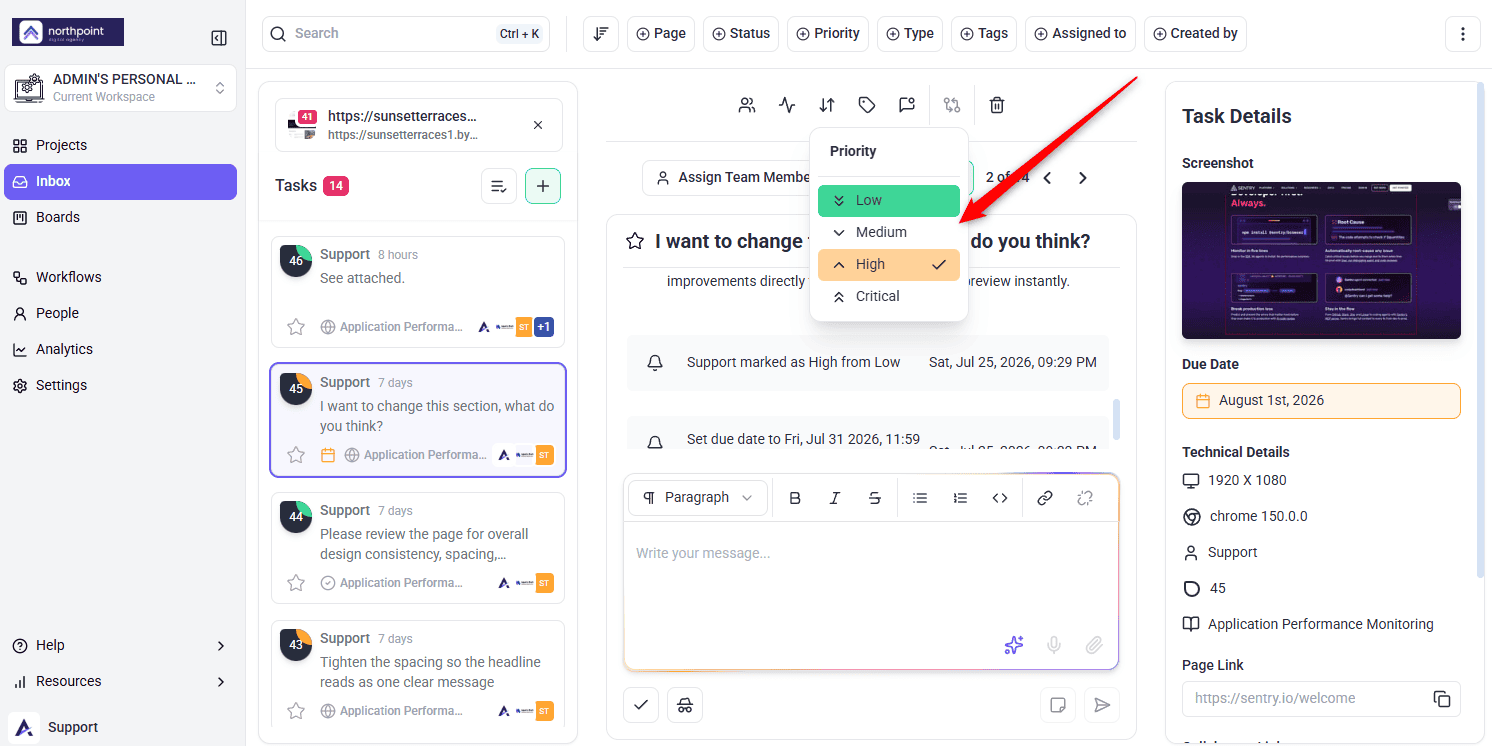The width and height of the screenshot is (1492, 746).
Task: Select High in the Priority menu
Action: tap(889, 264)
